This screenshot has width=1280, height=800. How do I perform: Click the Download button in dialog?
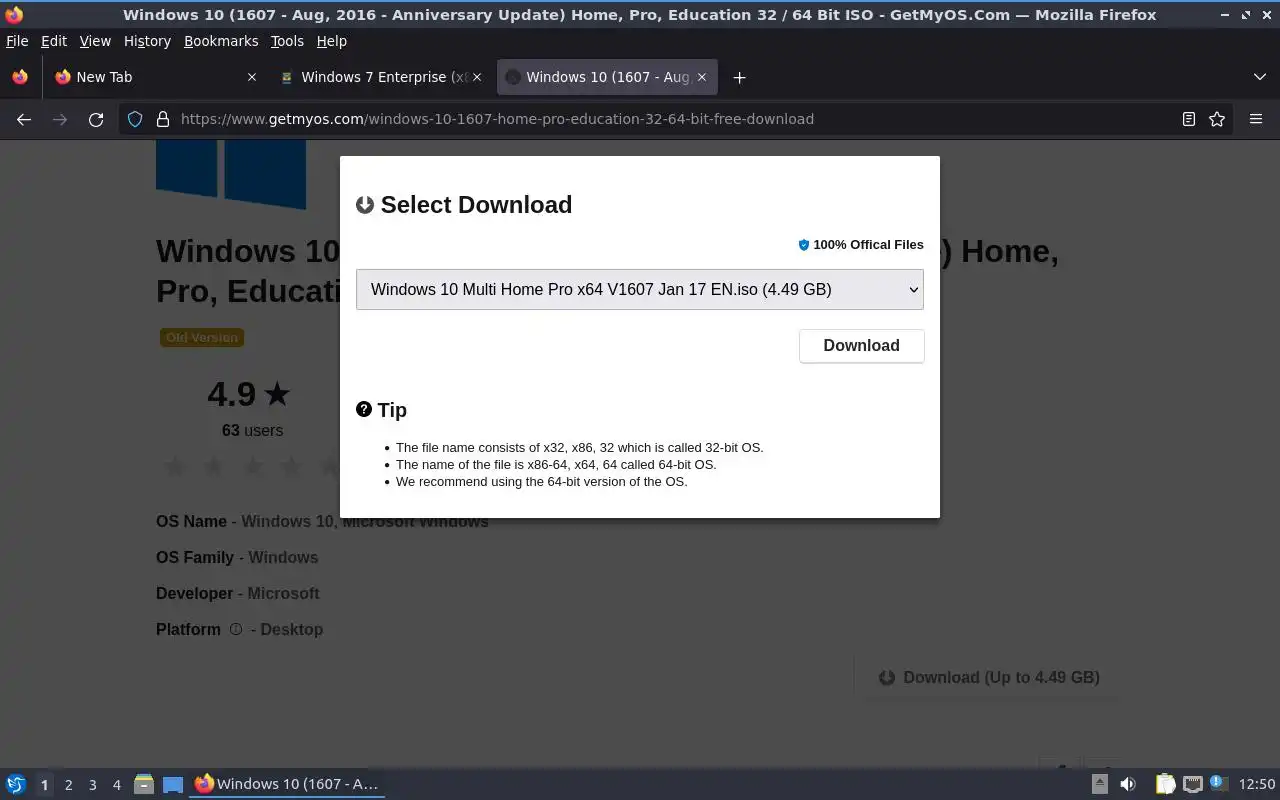click(861, 345)
